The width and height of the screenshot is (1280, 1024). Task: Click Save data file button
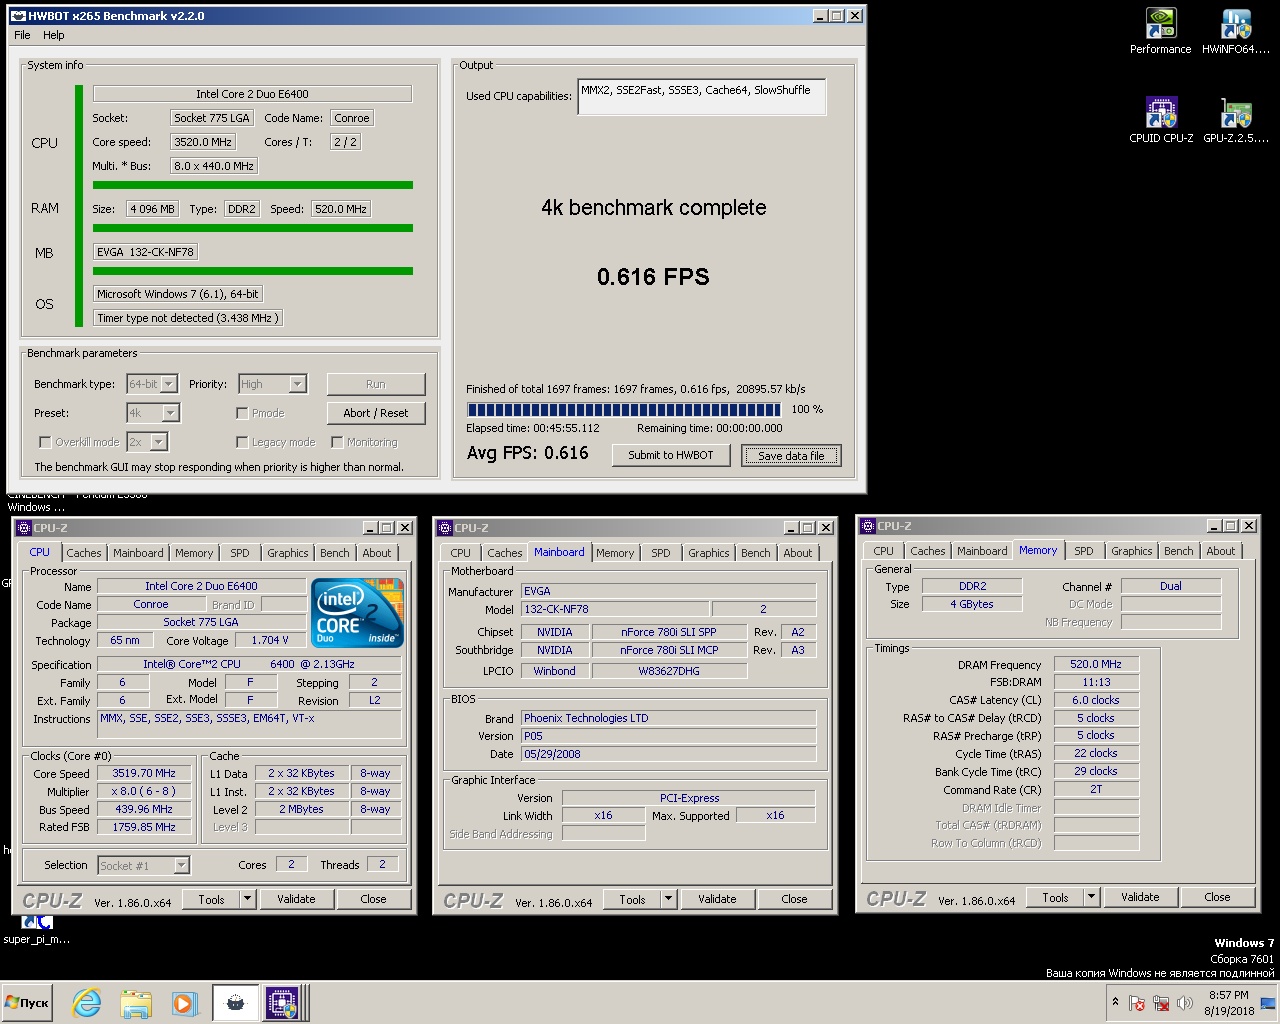[791, 456]
